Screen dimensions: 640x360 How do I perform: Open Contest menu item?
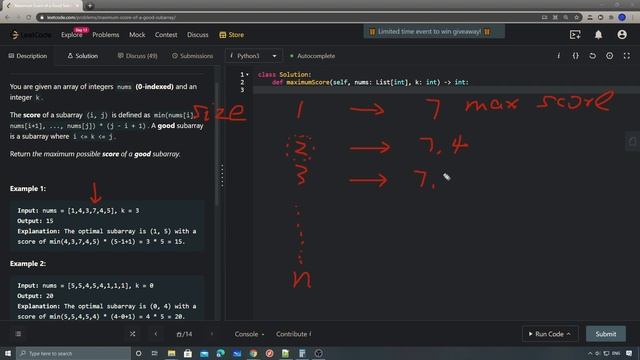click(166, 35)
